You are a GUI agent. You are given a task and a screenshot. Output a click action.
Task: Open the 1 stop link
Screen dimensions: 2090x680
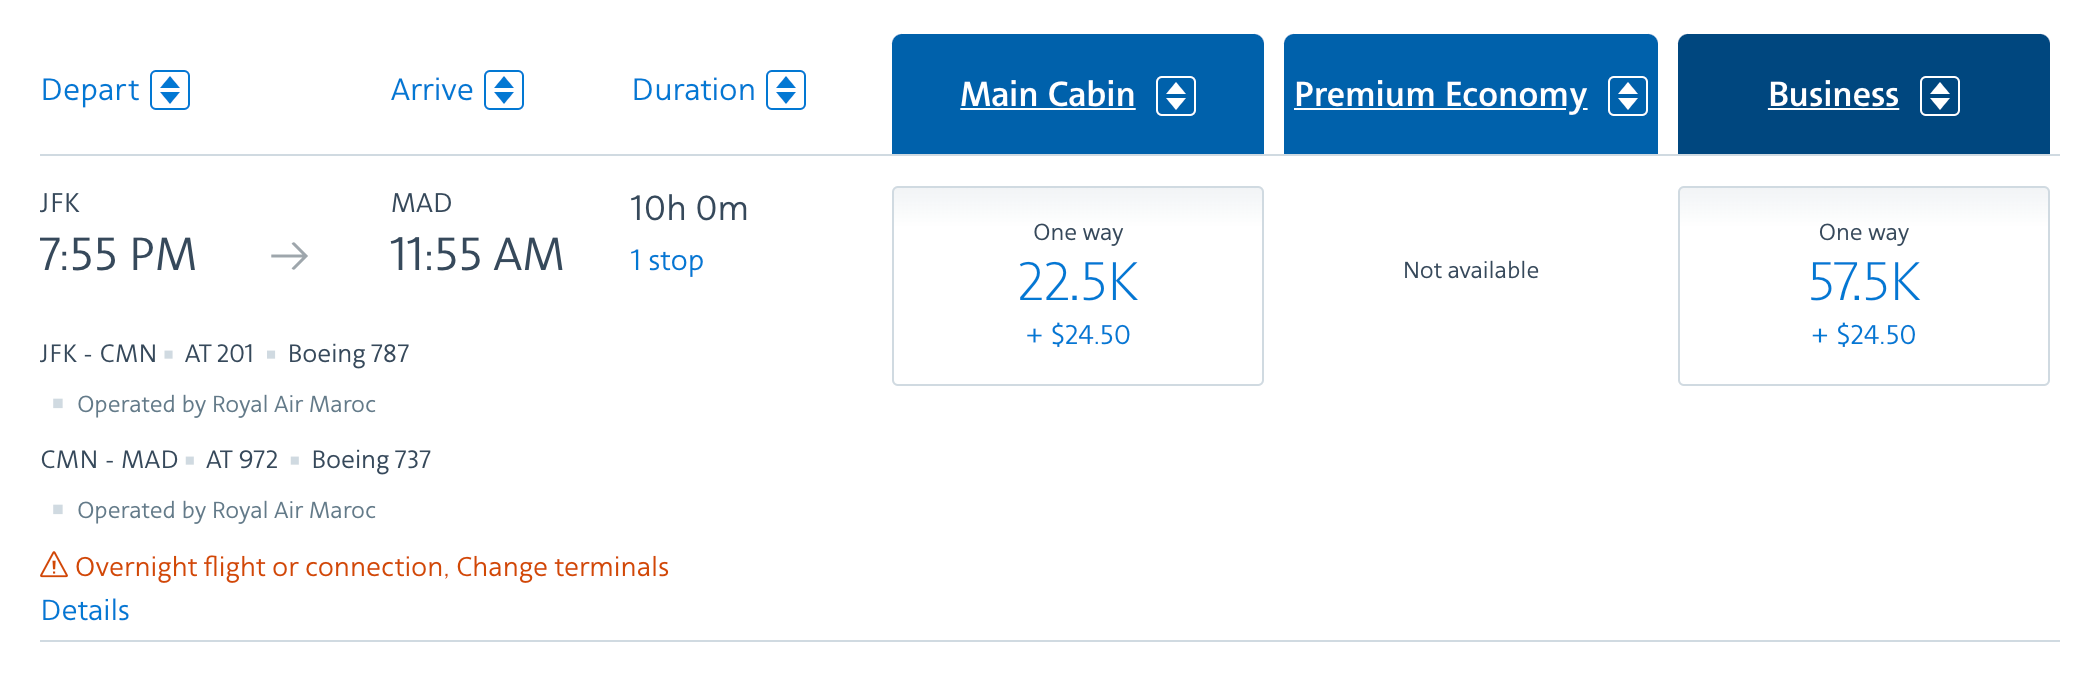pyautogui.click(x=666, y=261)
